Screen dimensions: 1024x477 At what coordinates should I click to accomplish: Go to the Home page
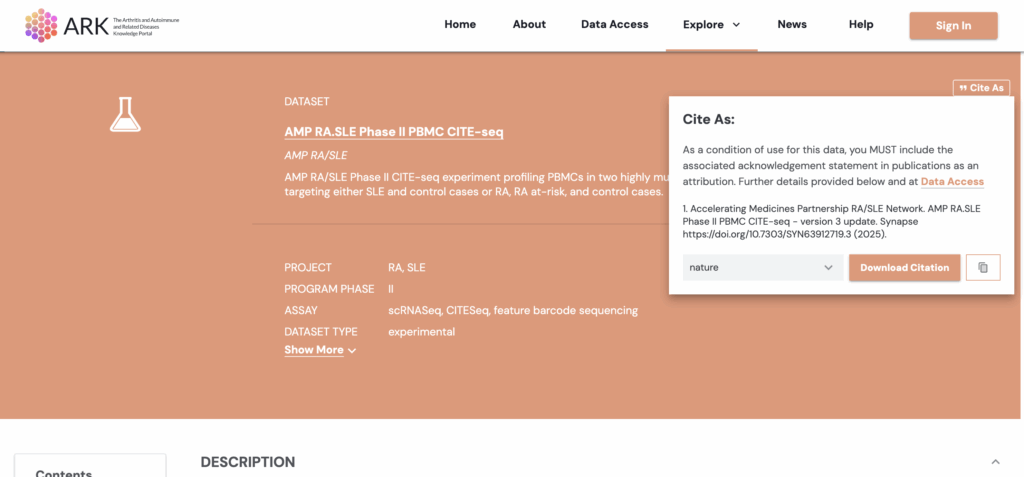[x=460, y=25]
